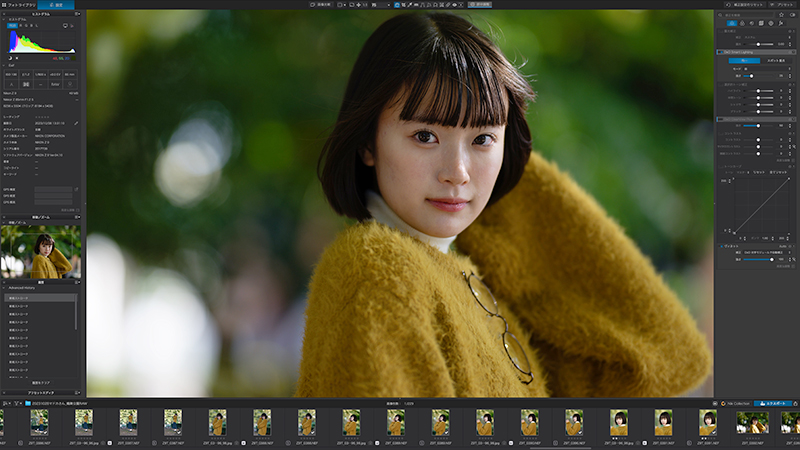Screen dimensions: 800x450
Task: Open the side-by-side view mode dropdown
Action: pos(342,5)
